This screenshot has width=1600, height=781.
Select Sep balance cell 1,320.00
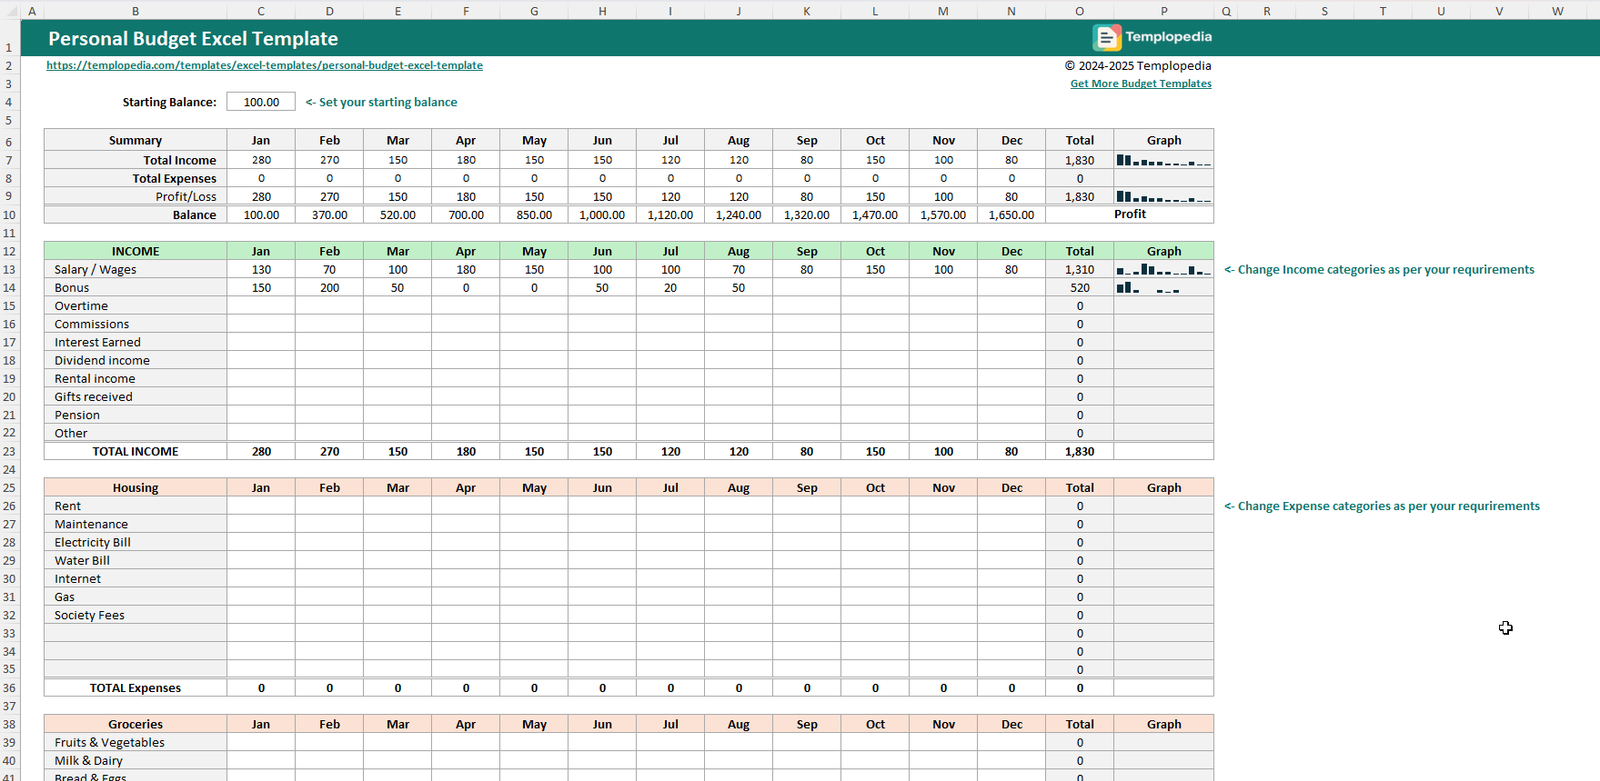pyautogui.click(x=806, y=215)
